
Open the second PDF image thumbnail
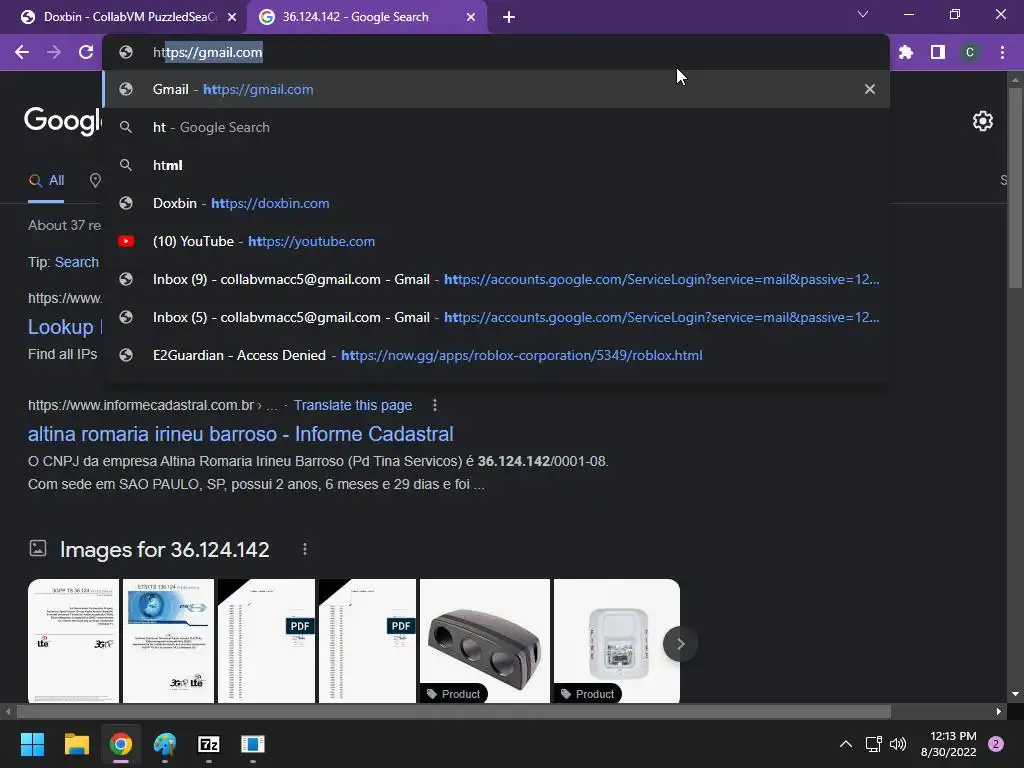pyautogui.click(x=368, y=641)
